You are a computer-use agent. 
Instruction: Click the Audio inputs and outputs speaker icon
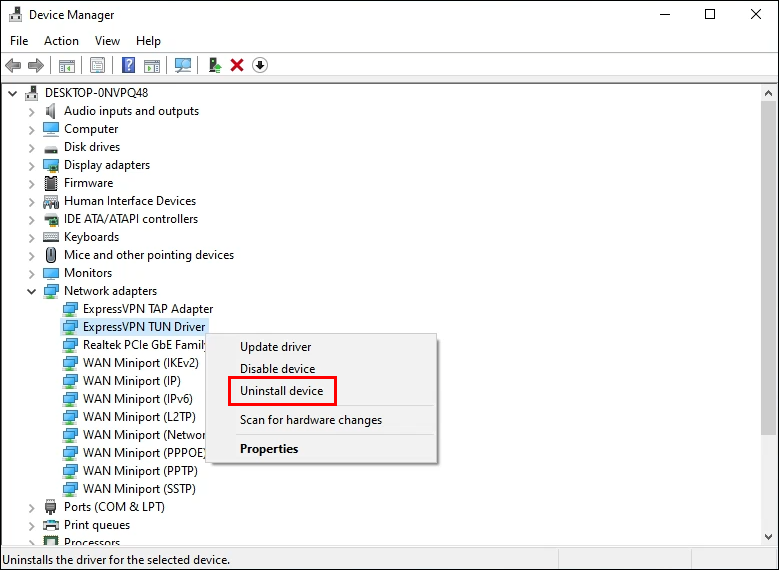(51, 111)
